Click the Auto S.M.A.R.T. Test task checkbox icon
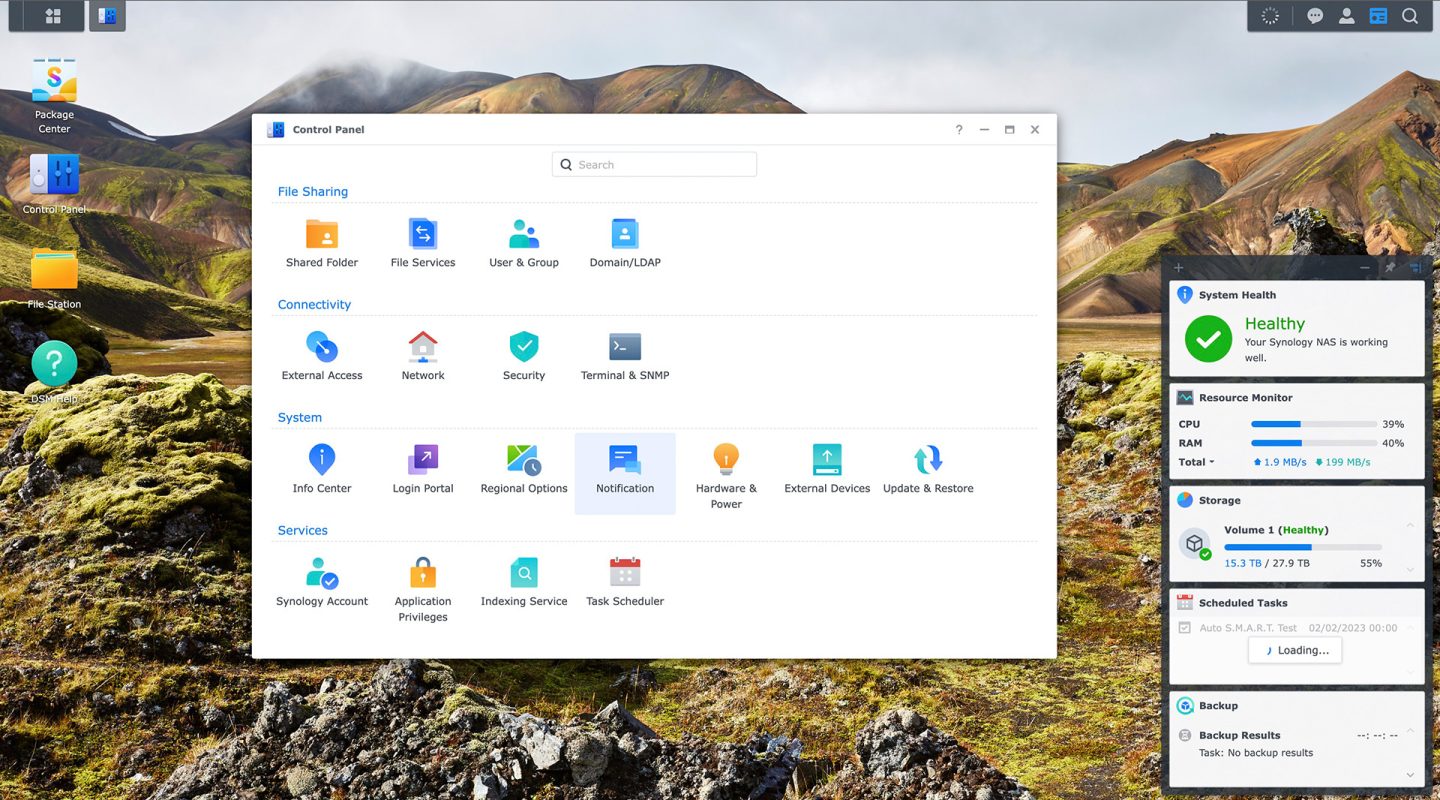 1185,628
